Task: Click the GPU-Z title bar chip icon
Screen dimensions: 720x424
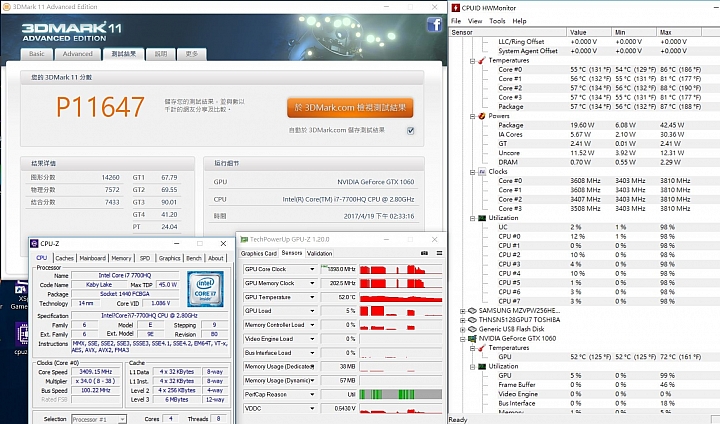Action: tap(244, 239)
